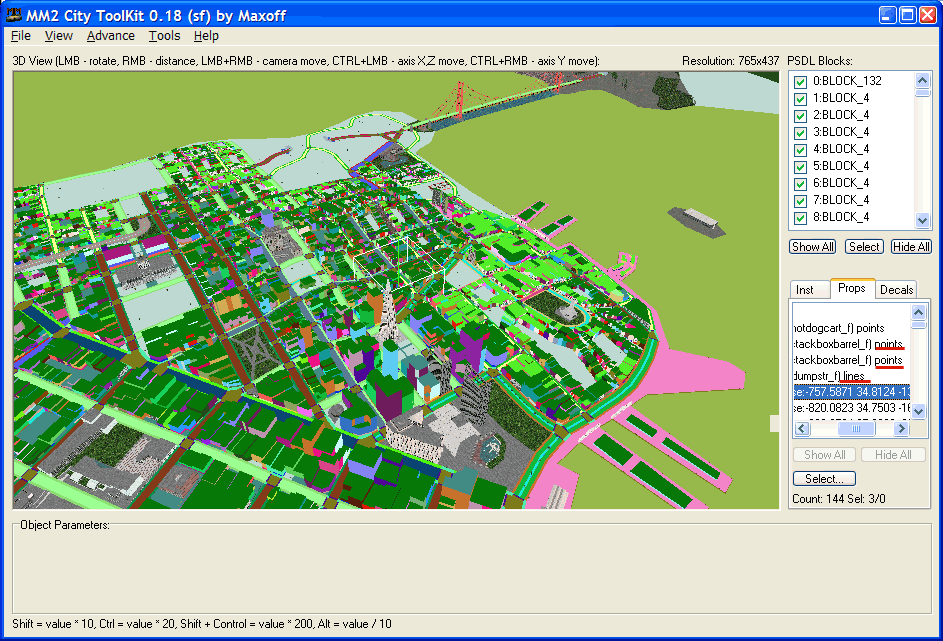Click the props list horizontal scrollbar thumb
The height and width of the screenshot is (641, 943).
click(850, 428)
